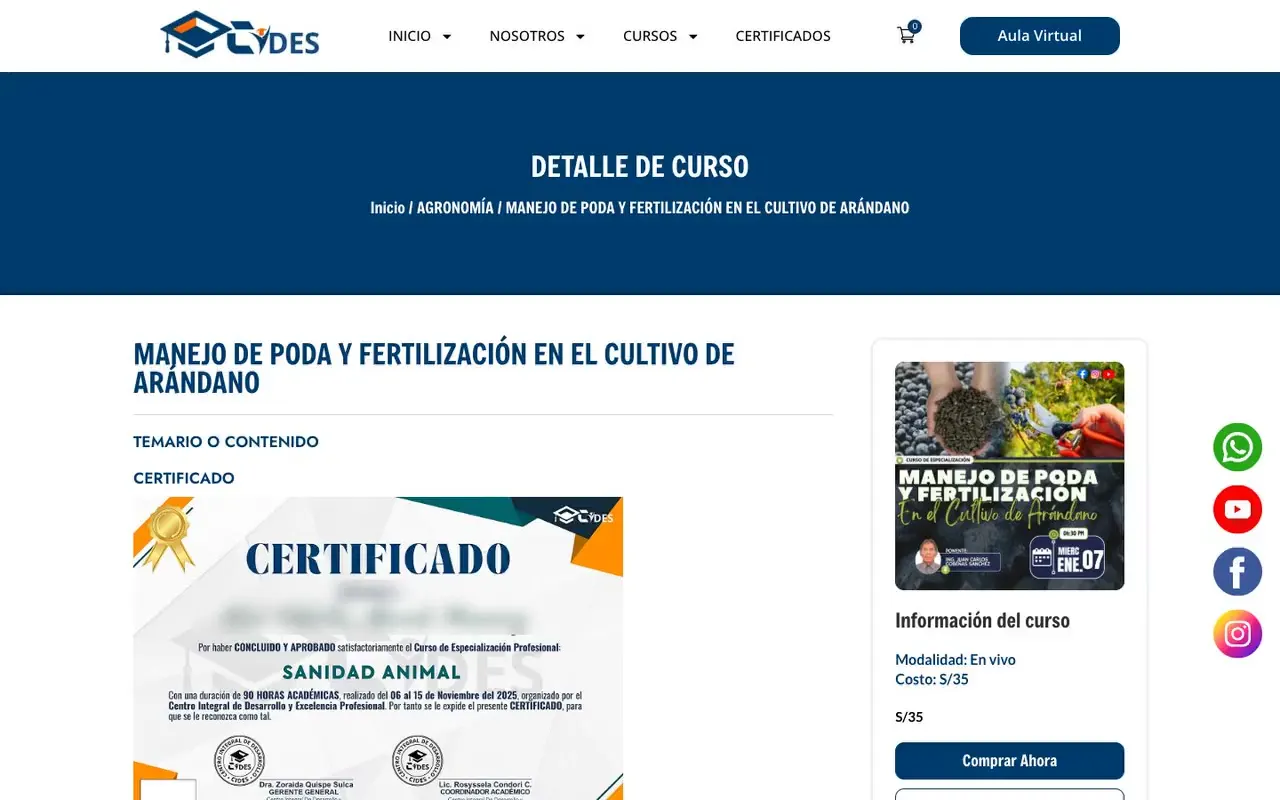Click the CERTIFICADO section heading
The width and height of the screenshot is (1280, 800).
coord(184,478)
